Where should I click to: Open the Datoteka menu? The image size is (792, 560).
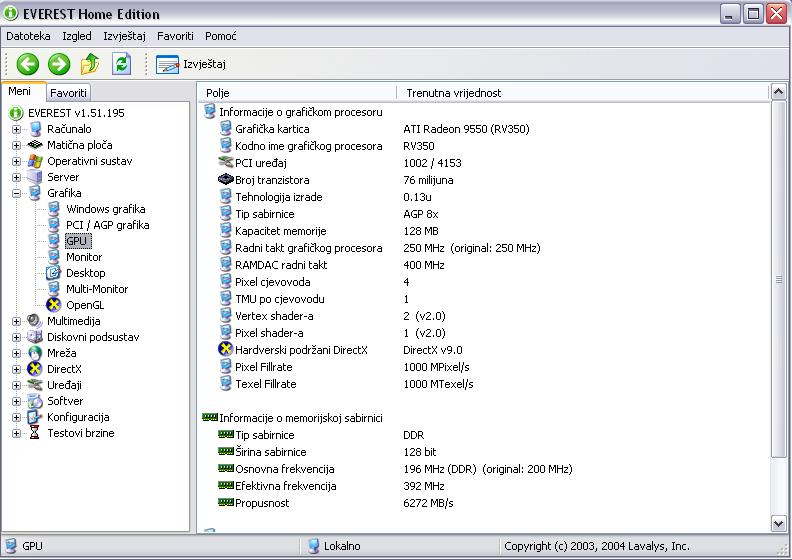click(x=28, y=36)
